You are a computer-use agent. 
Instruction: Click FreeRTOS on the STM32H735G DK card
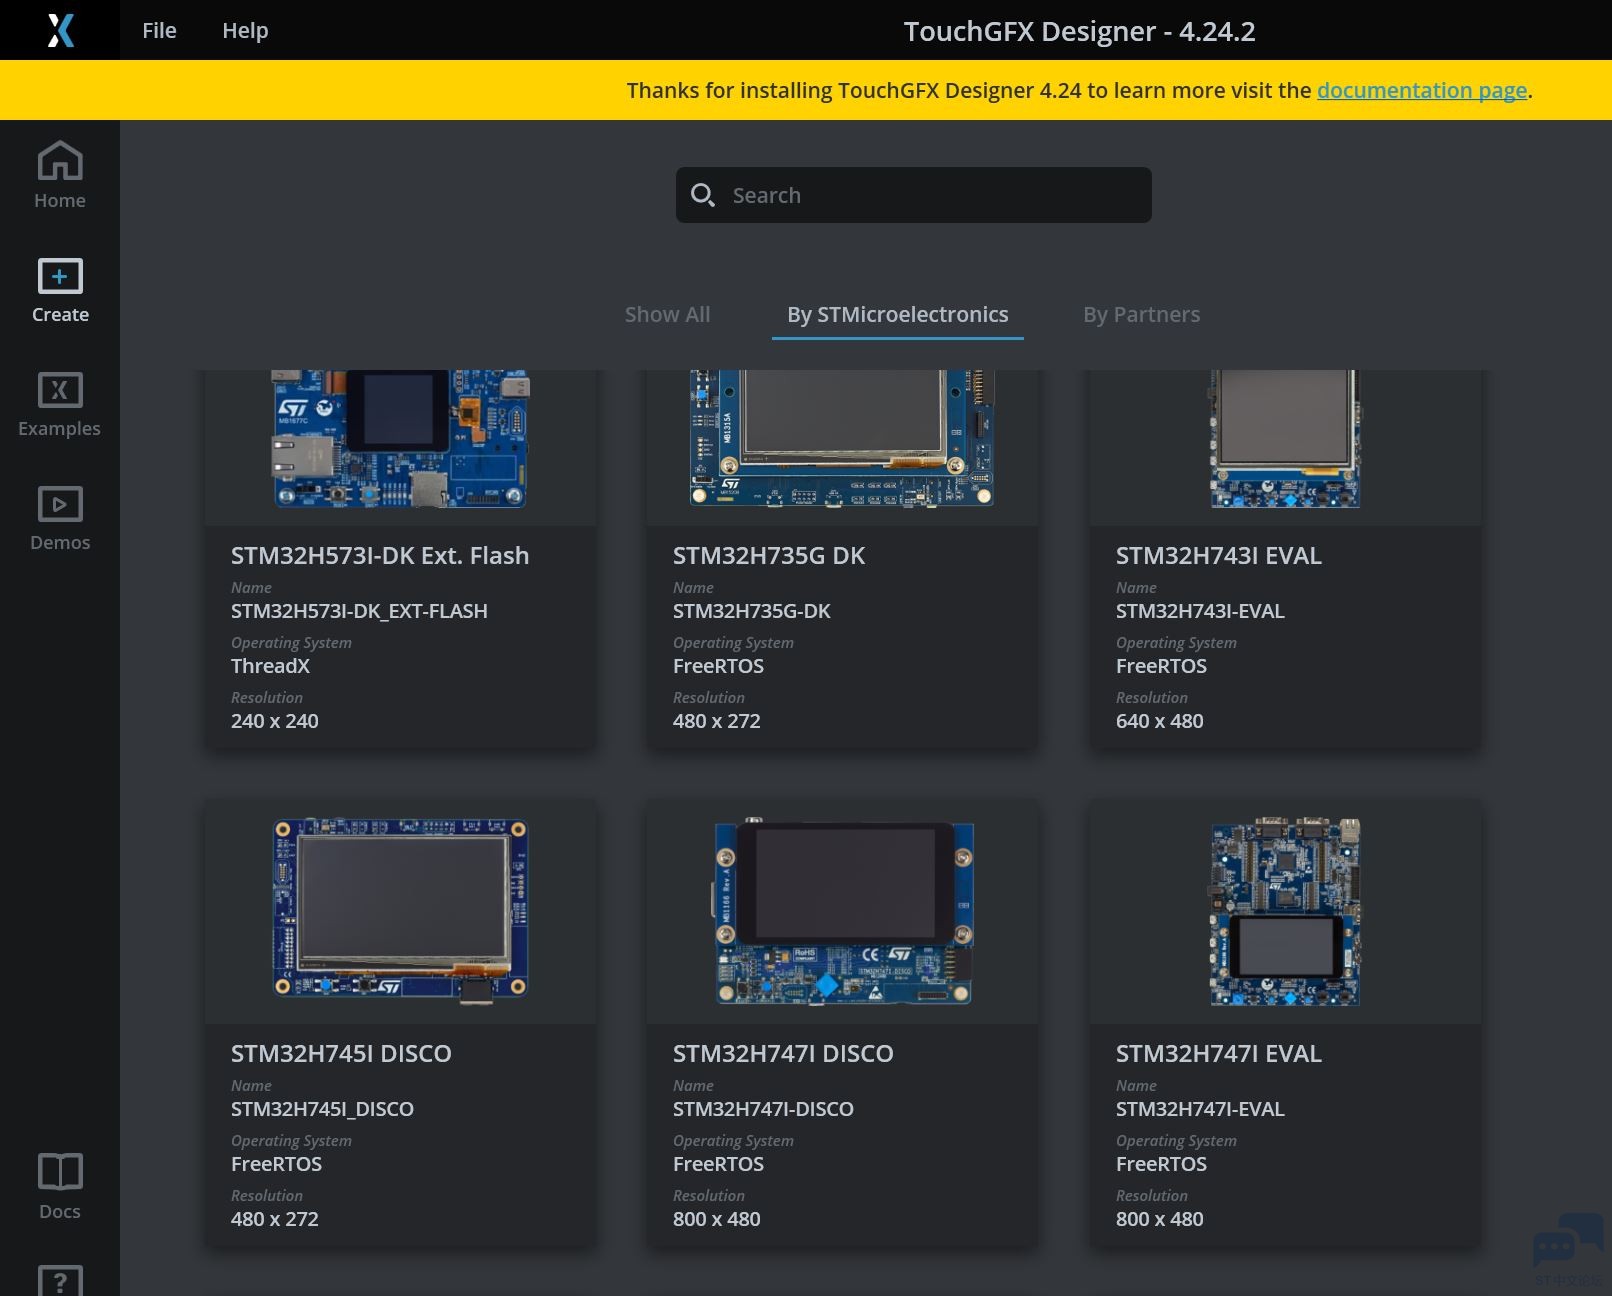tap(718, 666)
